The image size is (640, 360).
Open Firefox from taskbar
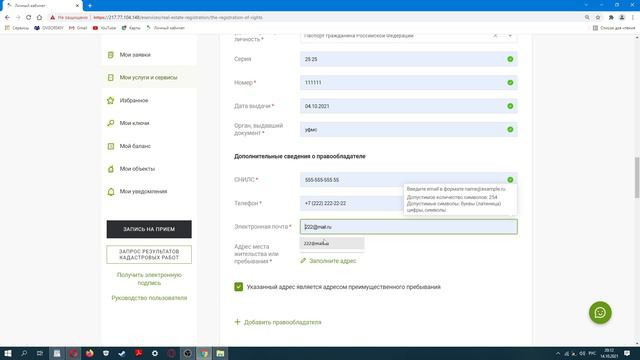point(89,353)
